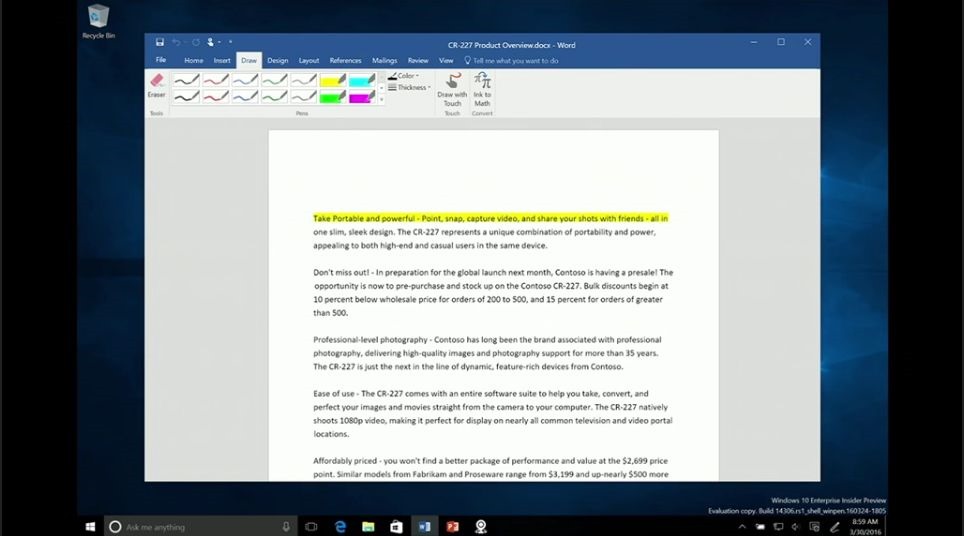Pick the bright green highlighter pen
The image size is (964, 536).
point(333,97)
